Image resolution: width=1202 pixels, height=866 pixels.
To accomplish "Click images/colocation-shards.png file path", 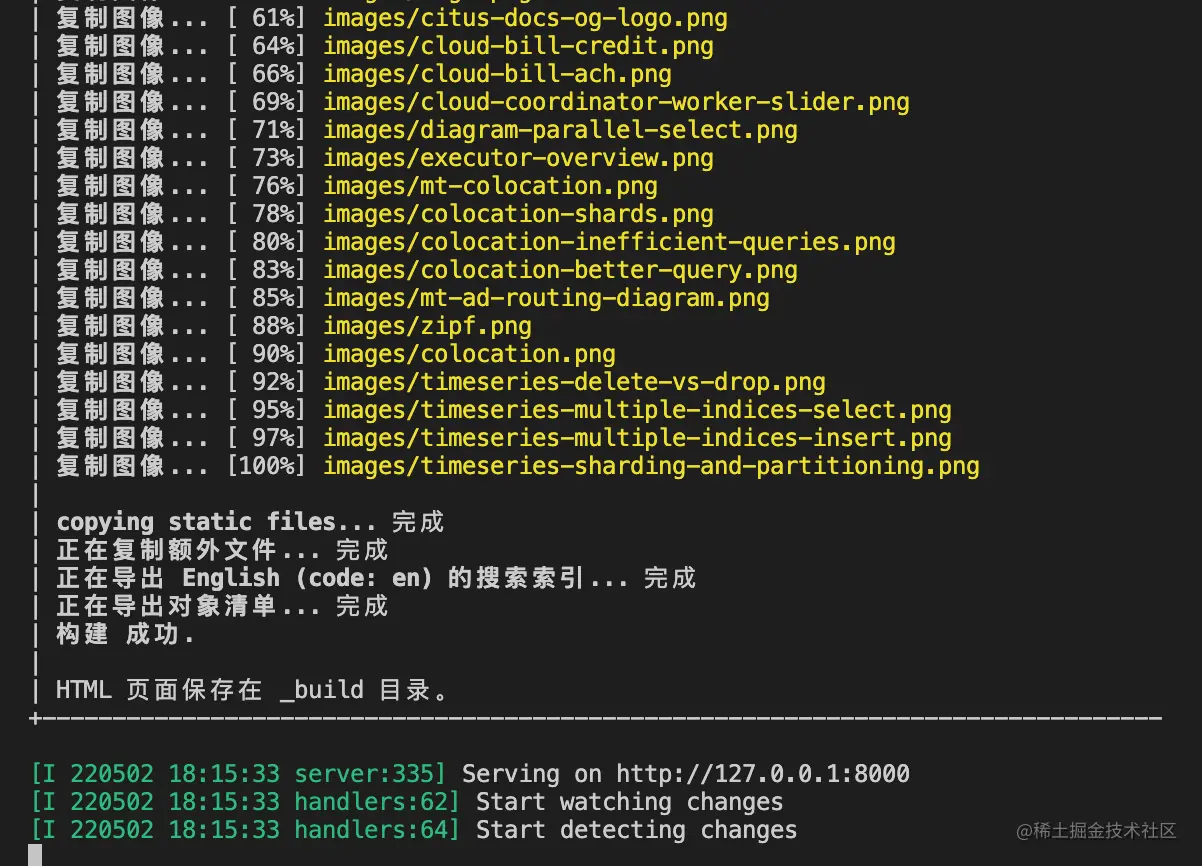I will (x=518, y=214).
